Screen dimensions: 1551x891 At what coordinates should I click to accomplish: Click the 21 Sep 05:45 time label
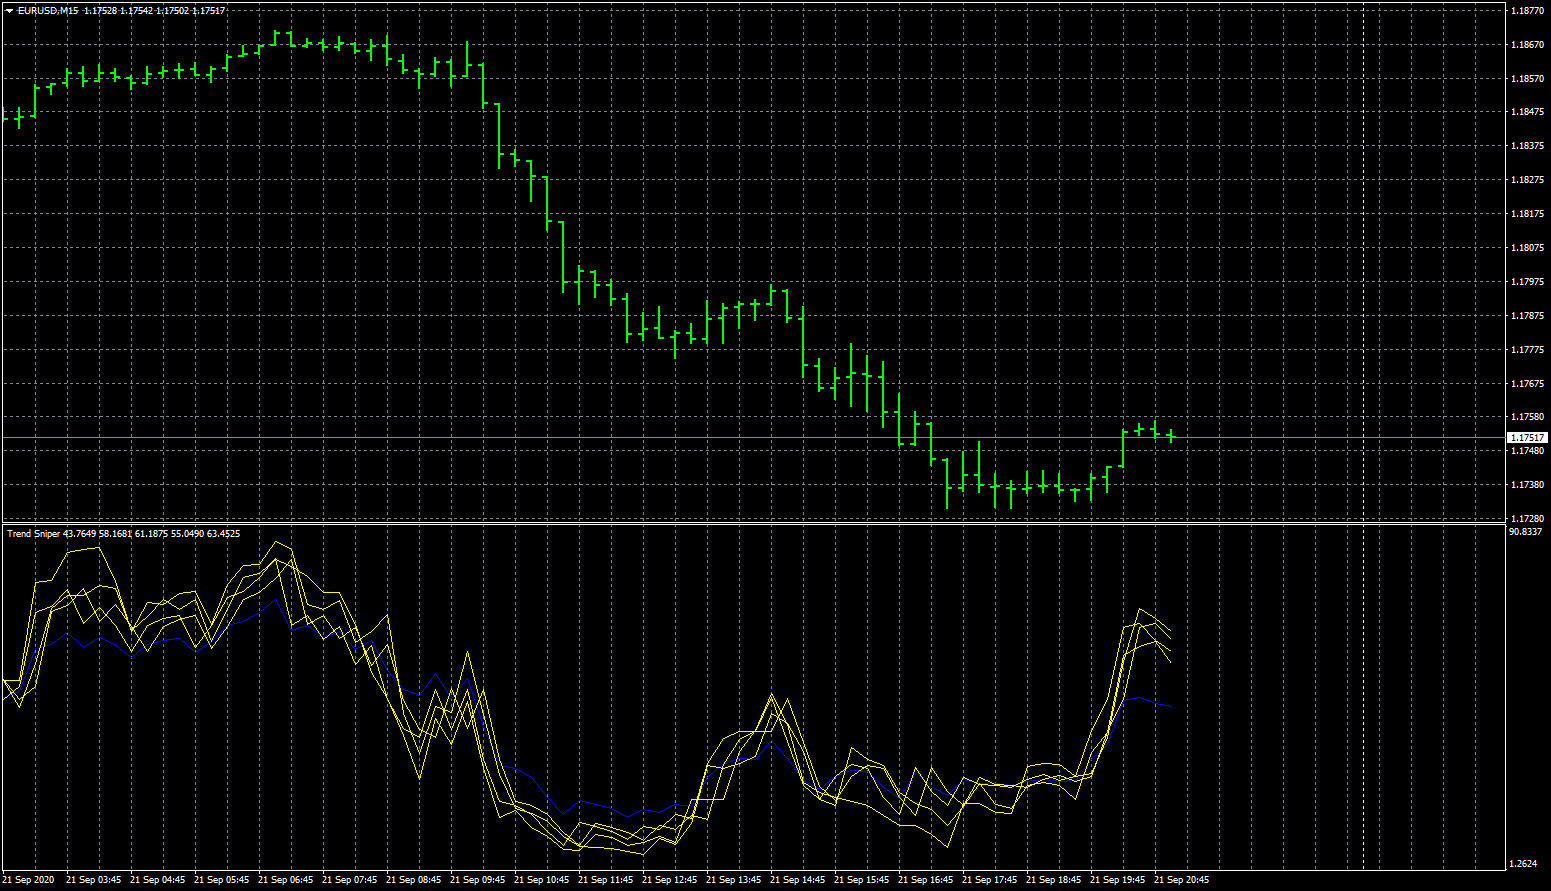221,880
